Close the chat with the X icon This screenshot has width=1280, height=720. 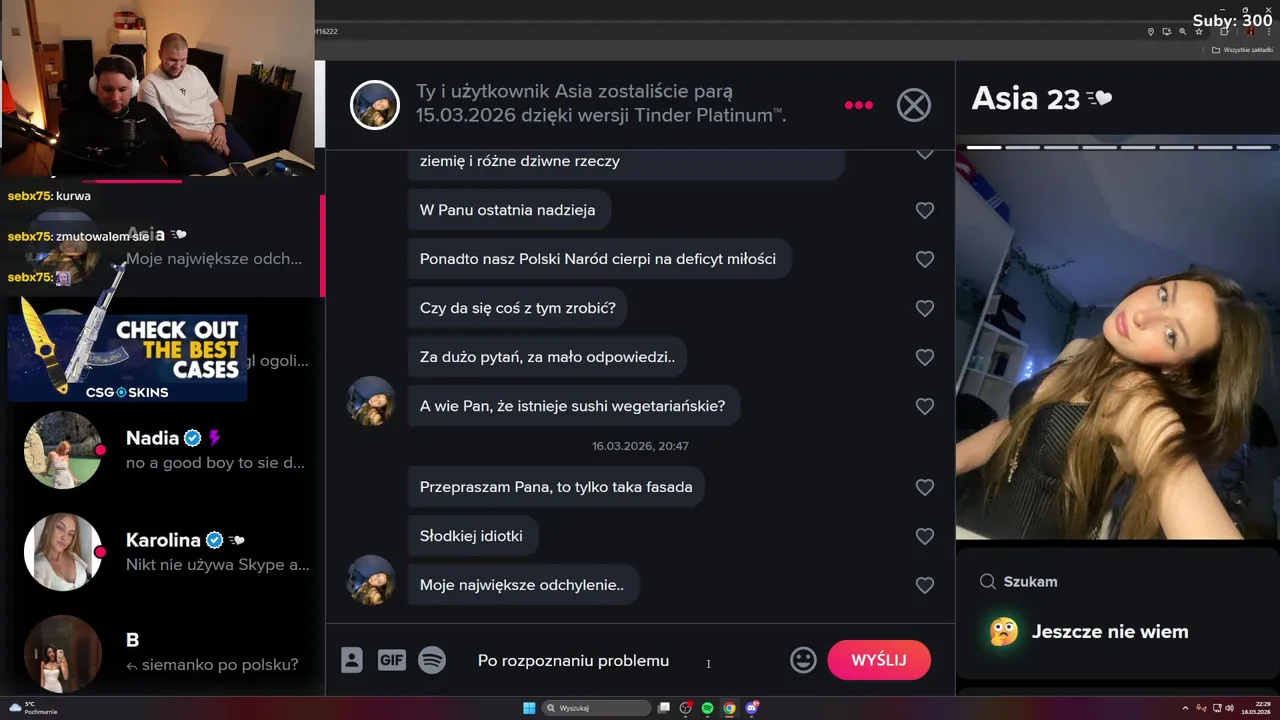[x=913, y=105]
